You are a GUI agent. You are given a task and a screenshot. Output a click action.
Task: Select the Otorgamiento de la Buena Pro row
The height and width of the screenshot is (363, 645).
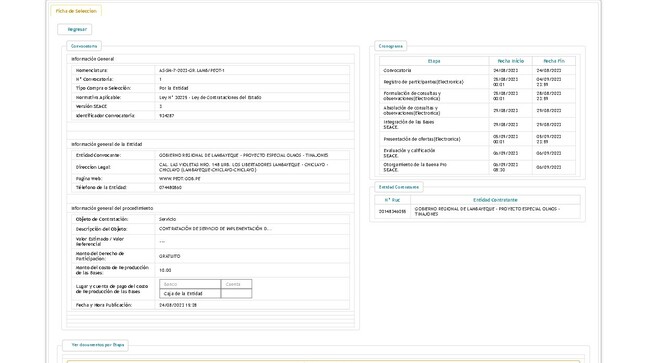tap(477, 167)
